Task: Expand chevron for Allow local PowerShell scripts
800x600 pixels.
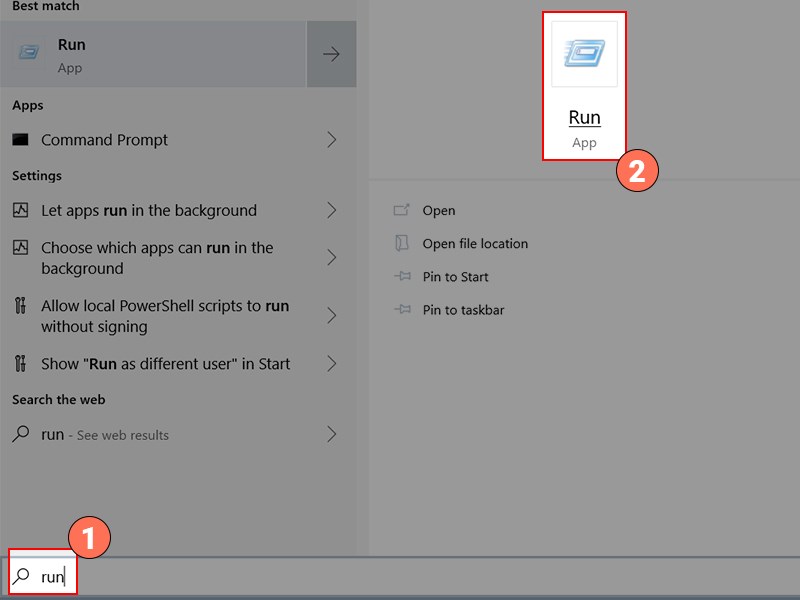Action: pos(332,316)
